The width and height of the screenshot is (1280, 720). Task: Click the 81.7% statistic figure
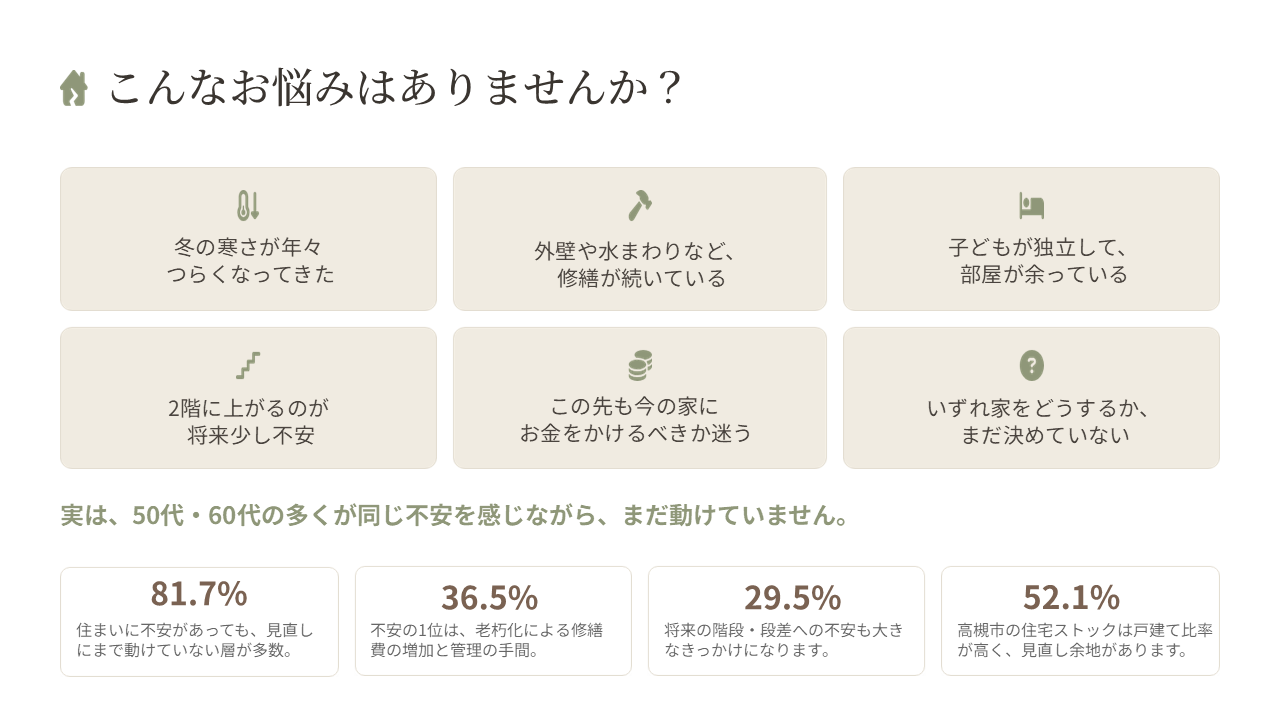point(199,594)
